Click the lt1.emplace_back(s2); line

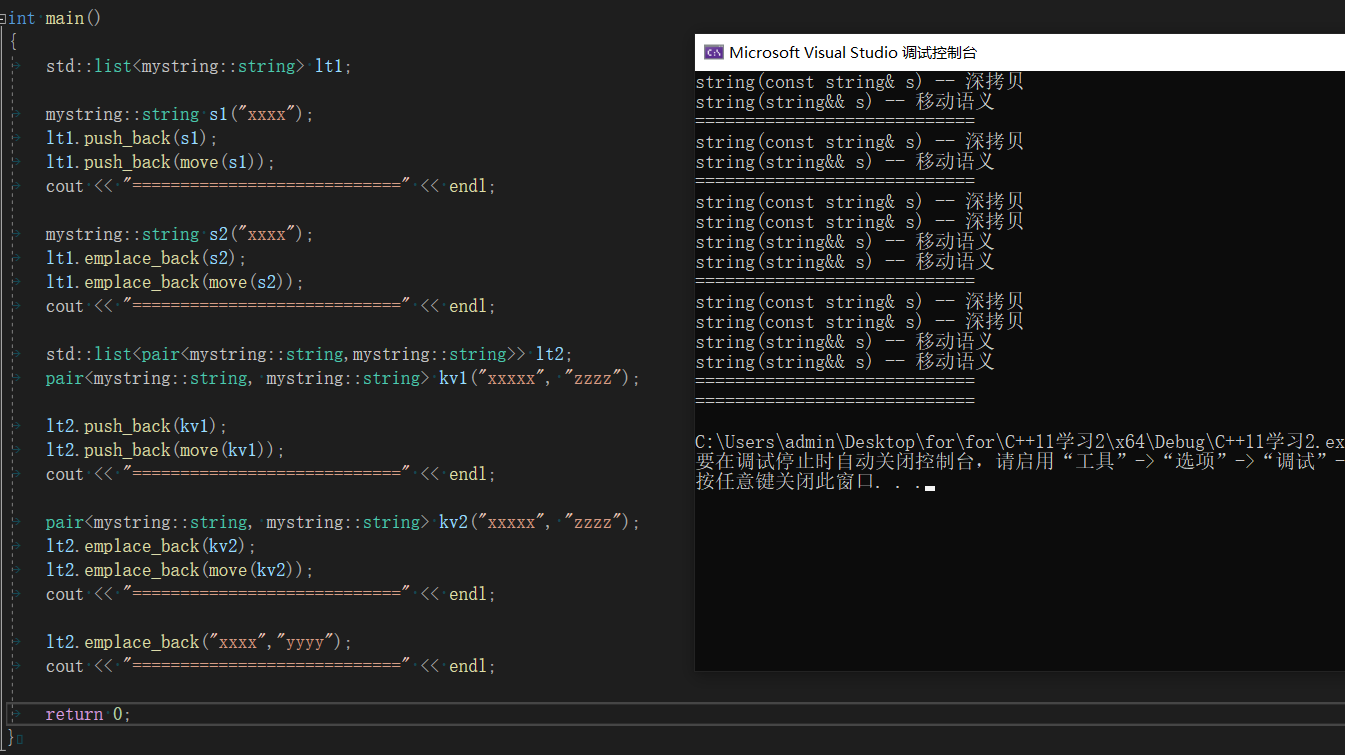146,258
